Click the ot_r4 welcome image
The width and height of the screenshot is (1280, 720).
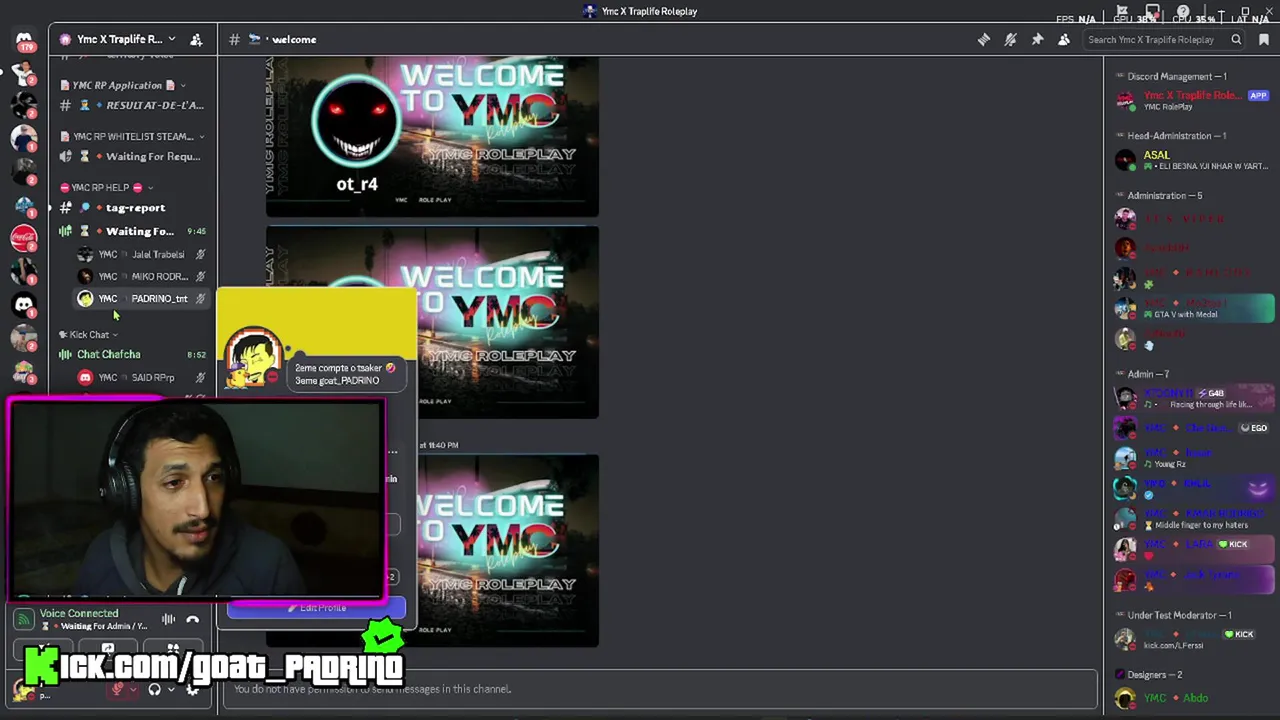coord(432,136)
